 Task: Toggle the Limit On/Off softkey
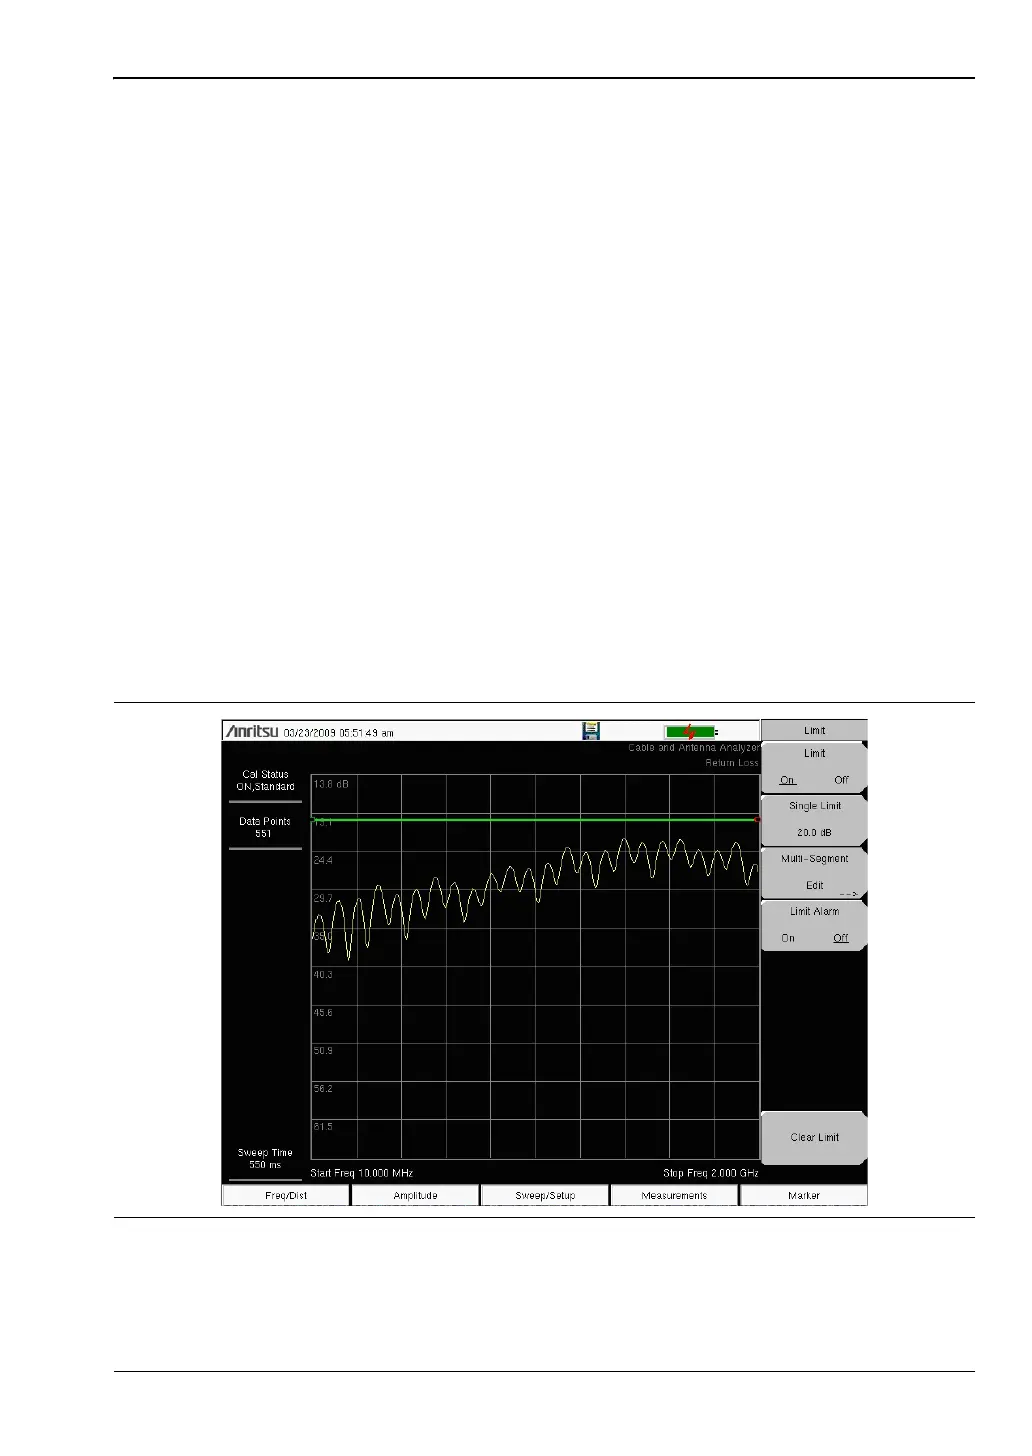[x=814, y=767]
